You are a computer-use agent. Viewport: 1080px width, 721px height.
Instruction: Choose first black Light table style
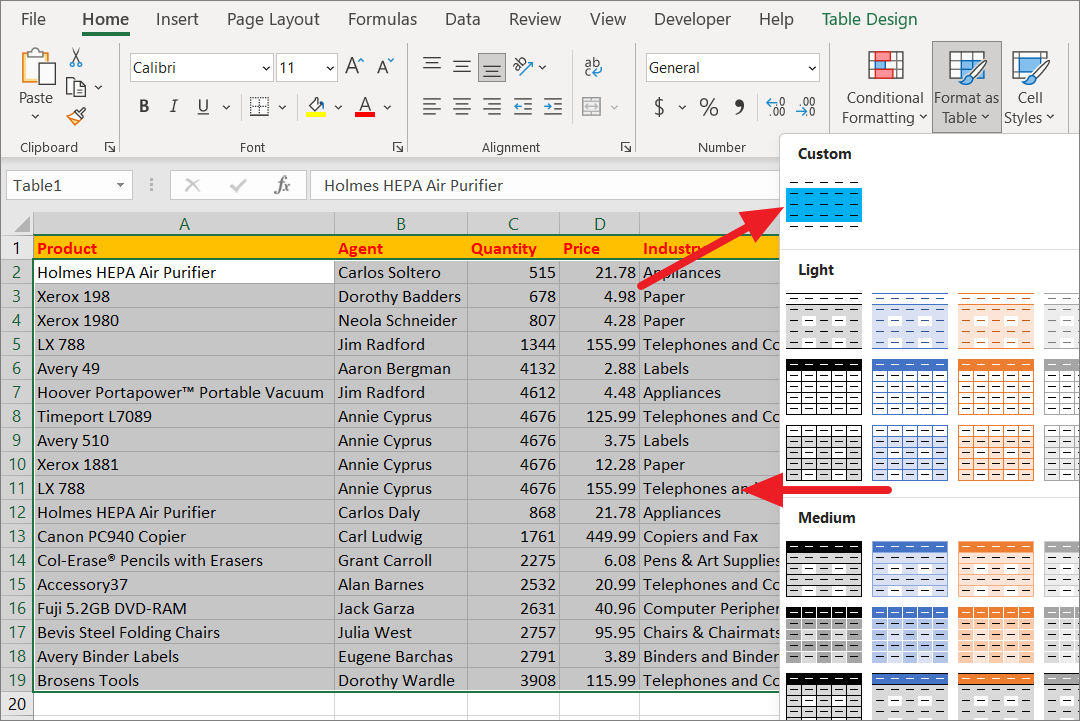coord(824,321)
